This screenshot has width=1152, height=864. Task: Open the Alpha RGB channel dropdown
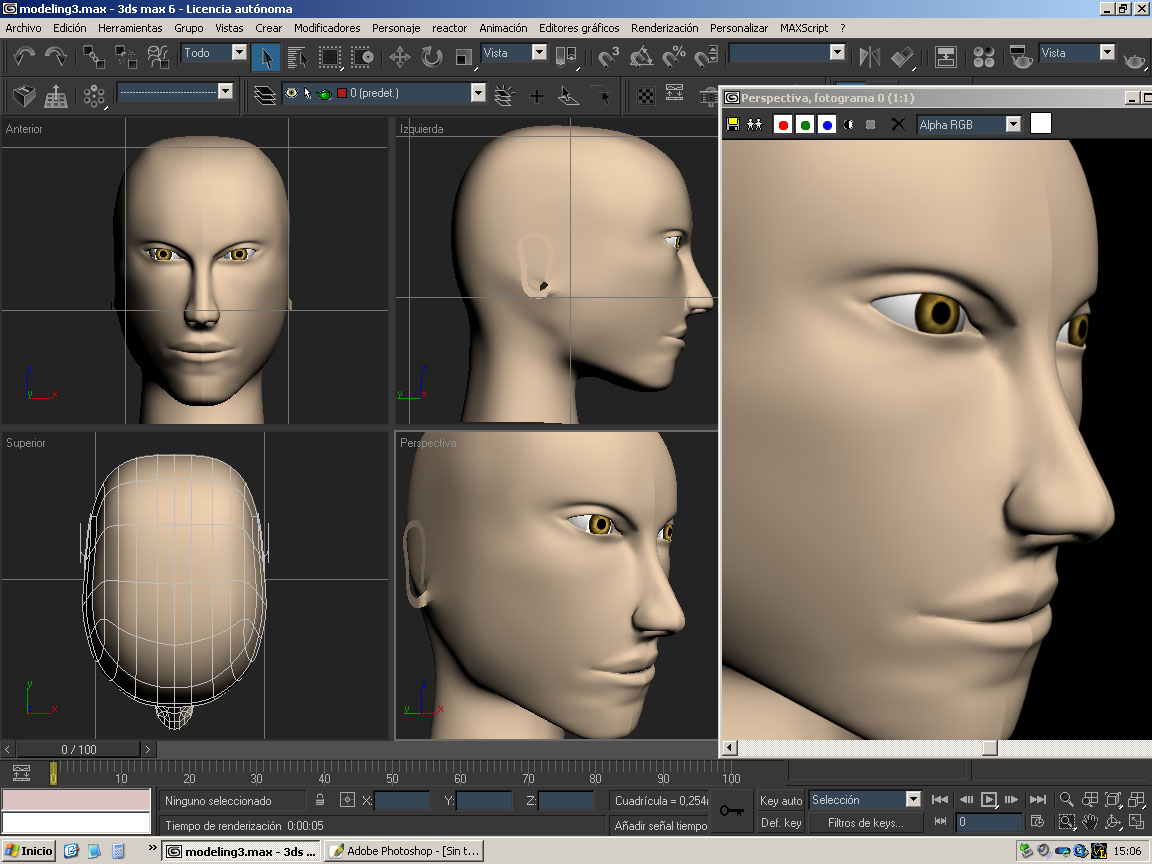point(1013,124)
